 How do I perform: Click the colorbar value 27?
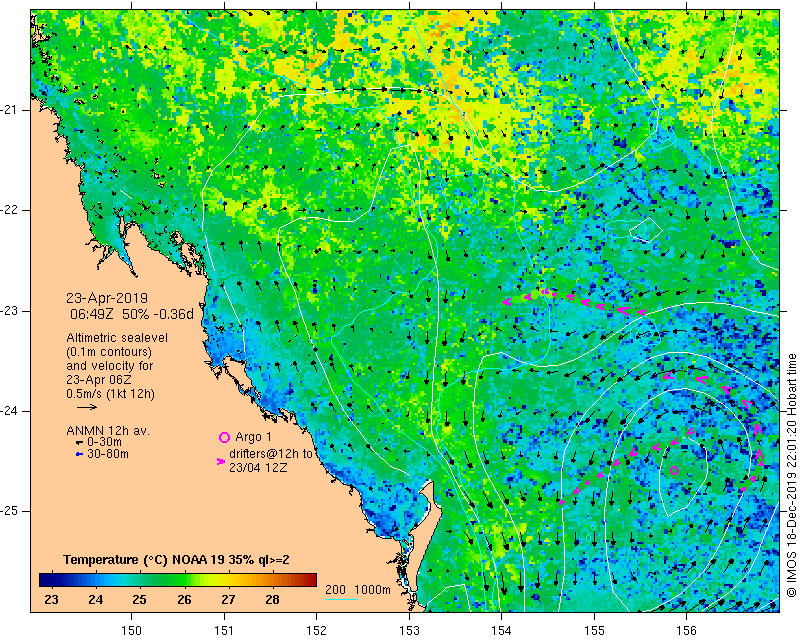[x=228, y=599]
